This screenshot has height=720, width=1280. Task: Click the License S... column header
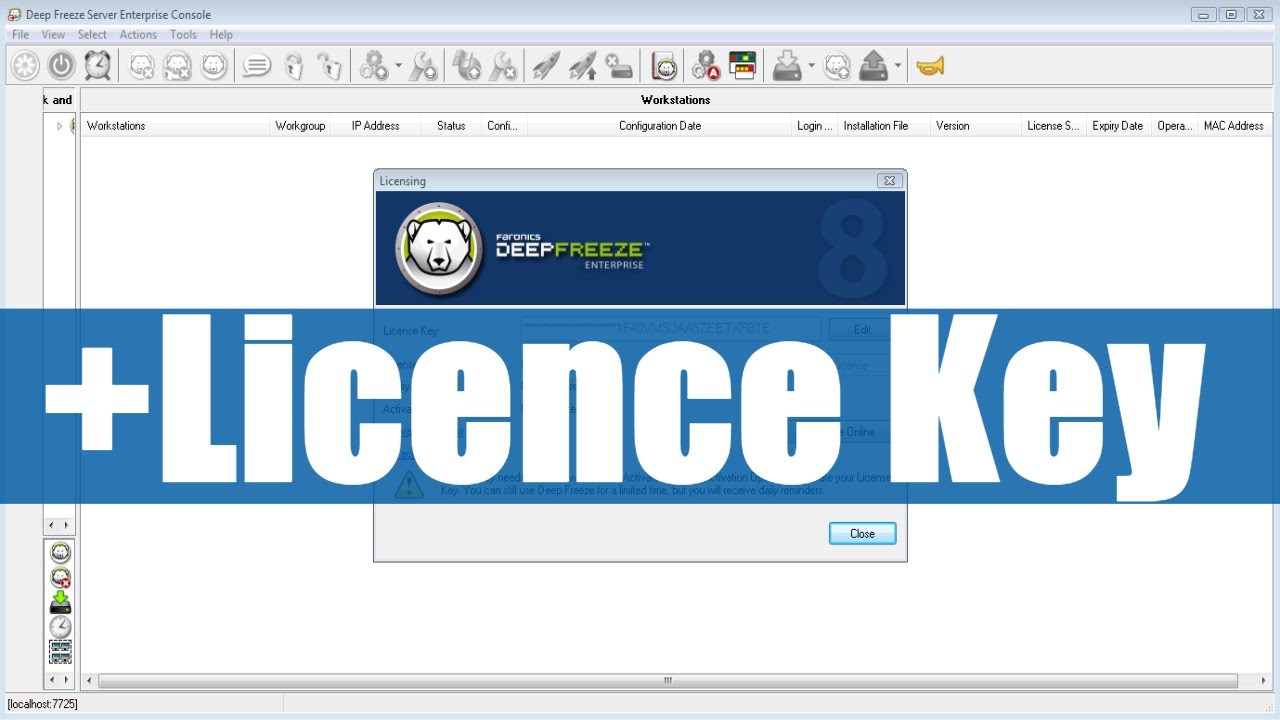[1054, 126]
